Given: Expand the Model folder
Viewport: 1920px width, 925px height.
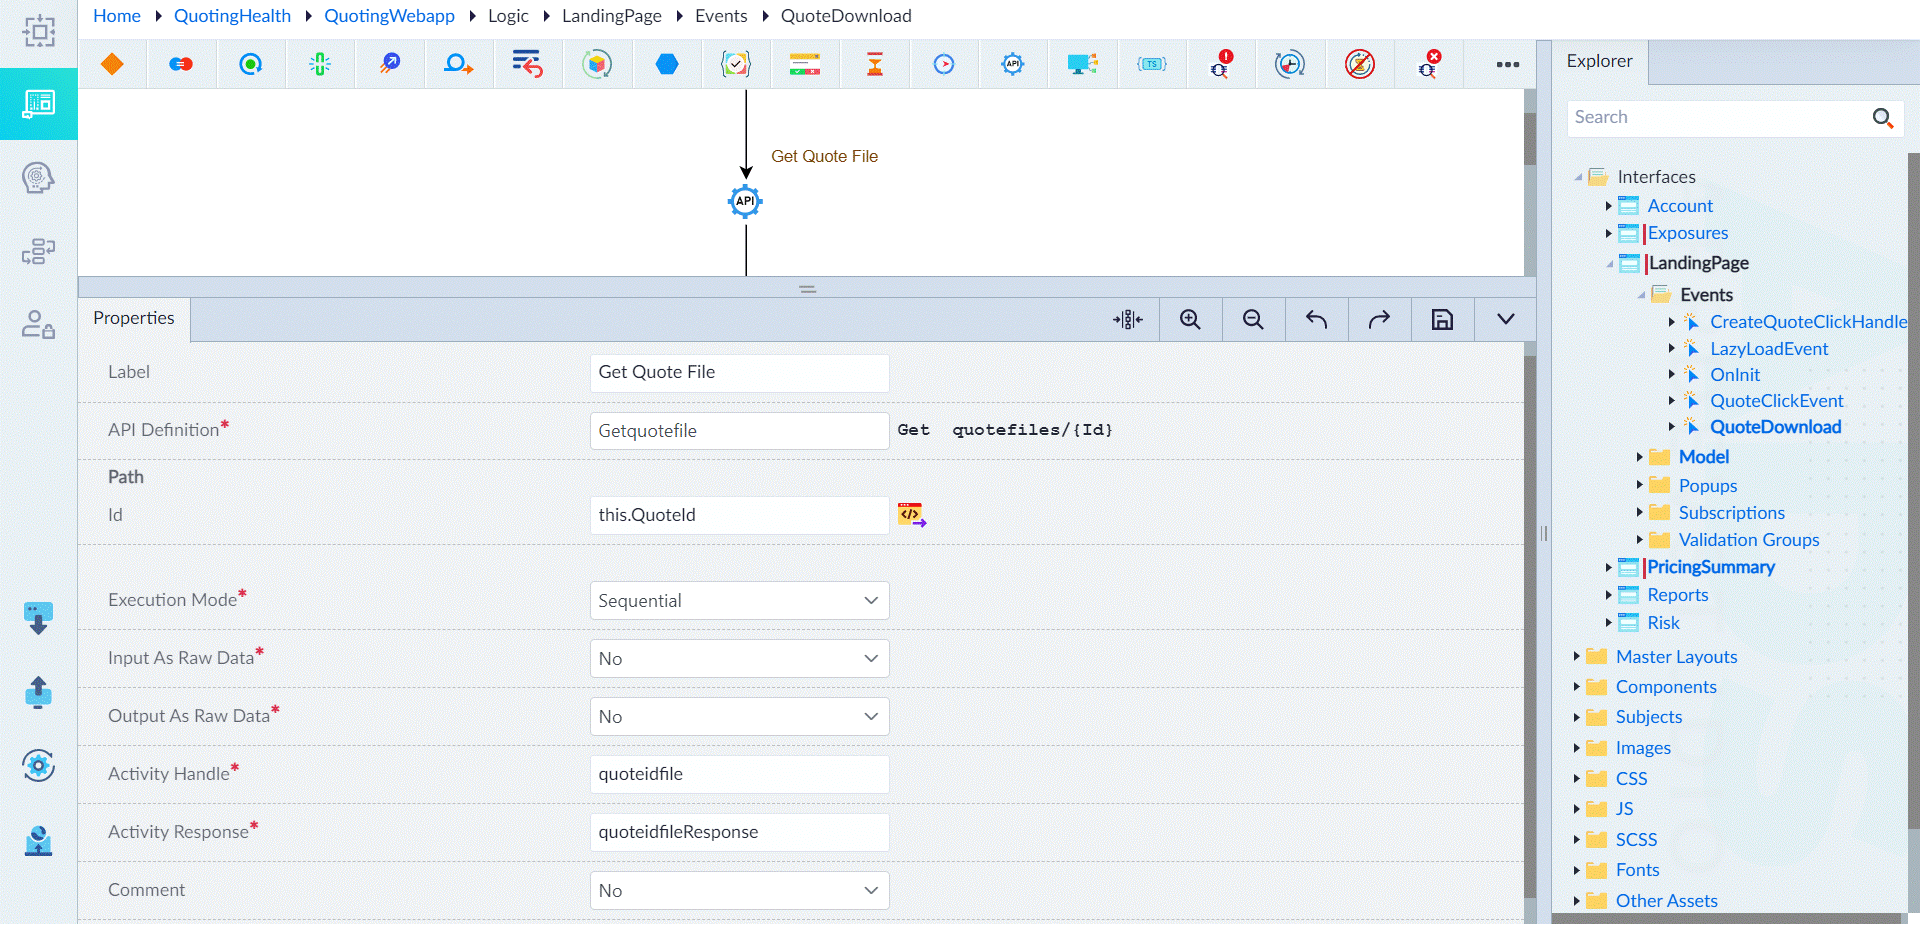Looking at the screenshot, I should pos(1640,457).
